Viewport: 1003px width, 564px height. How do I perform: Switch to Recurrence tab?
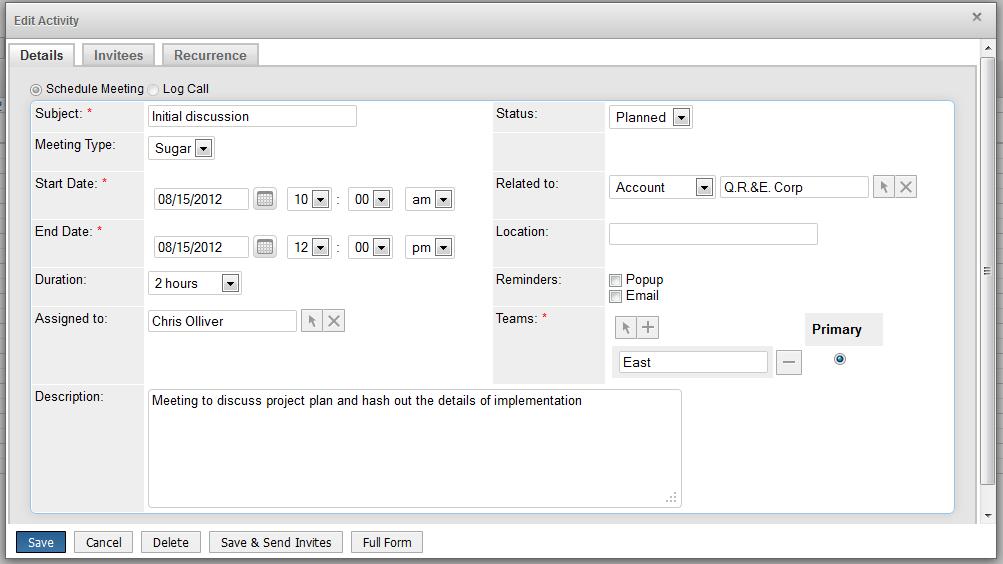point(210,55)
